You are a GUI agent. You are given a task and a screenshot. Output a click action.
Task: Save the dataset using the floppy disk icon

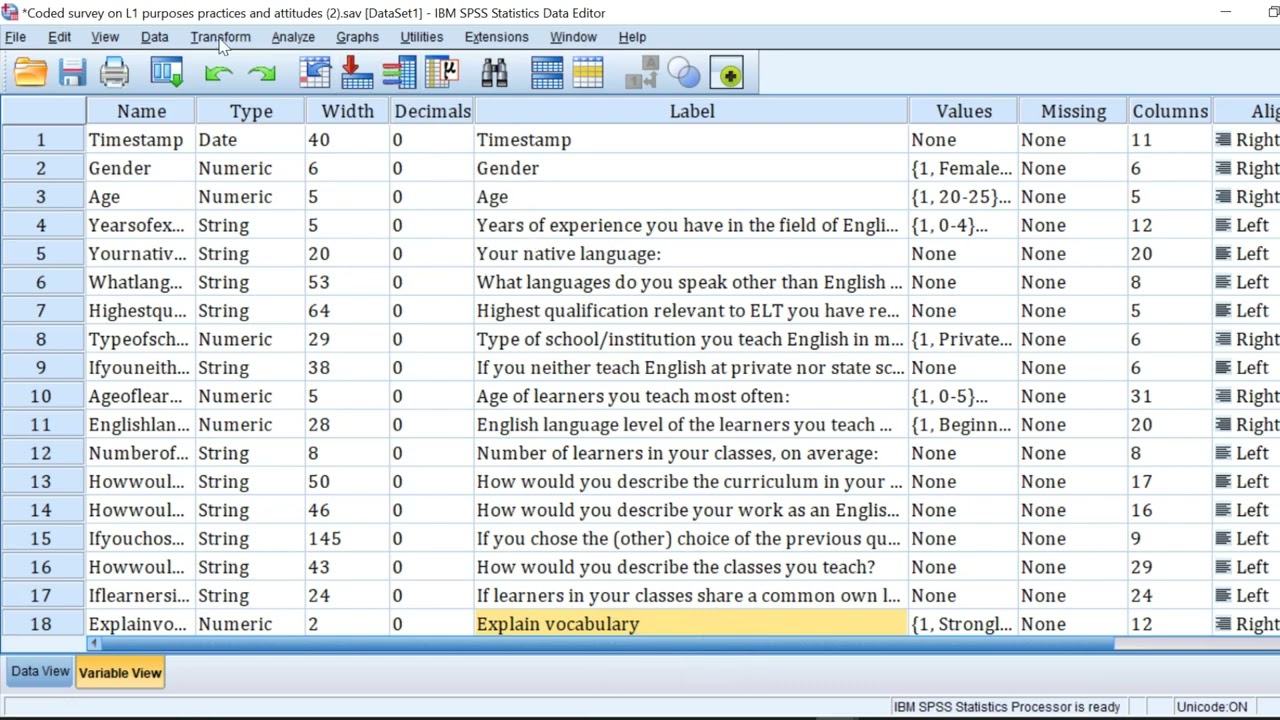[x=72, y=73]
